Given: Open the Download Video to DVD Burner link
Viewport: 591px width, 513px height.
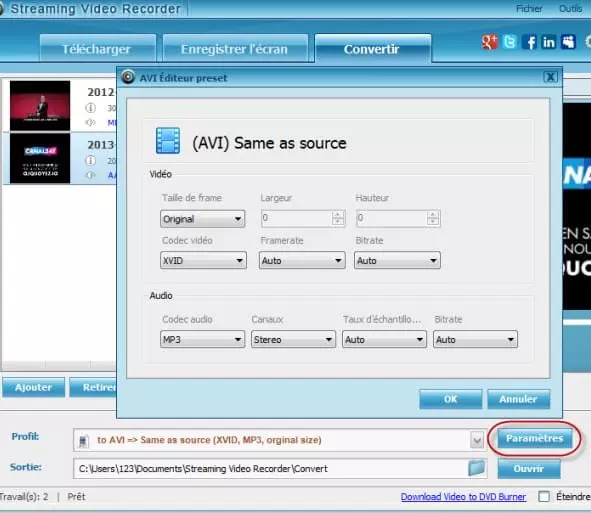Looking at the screenshot, I should pos(463,497).
